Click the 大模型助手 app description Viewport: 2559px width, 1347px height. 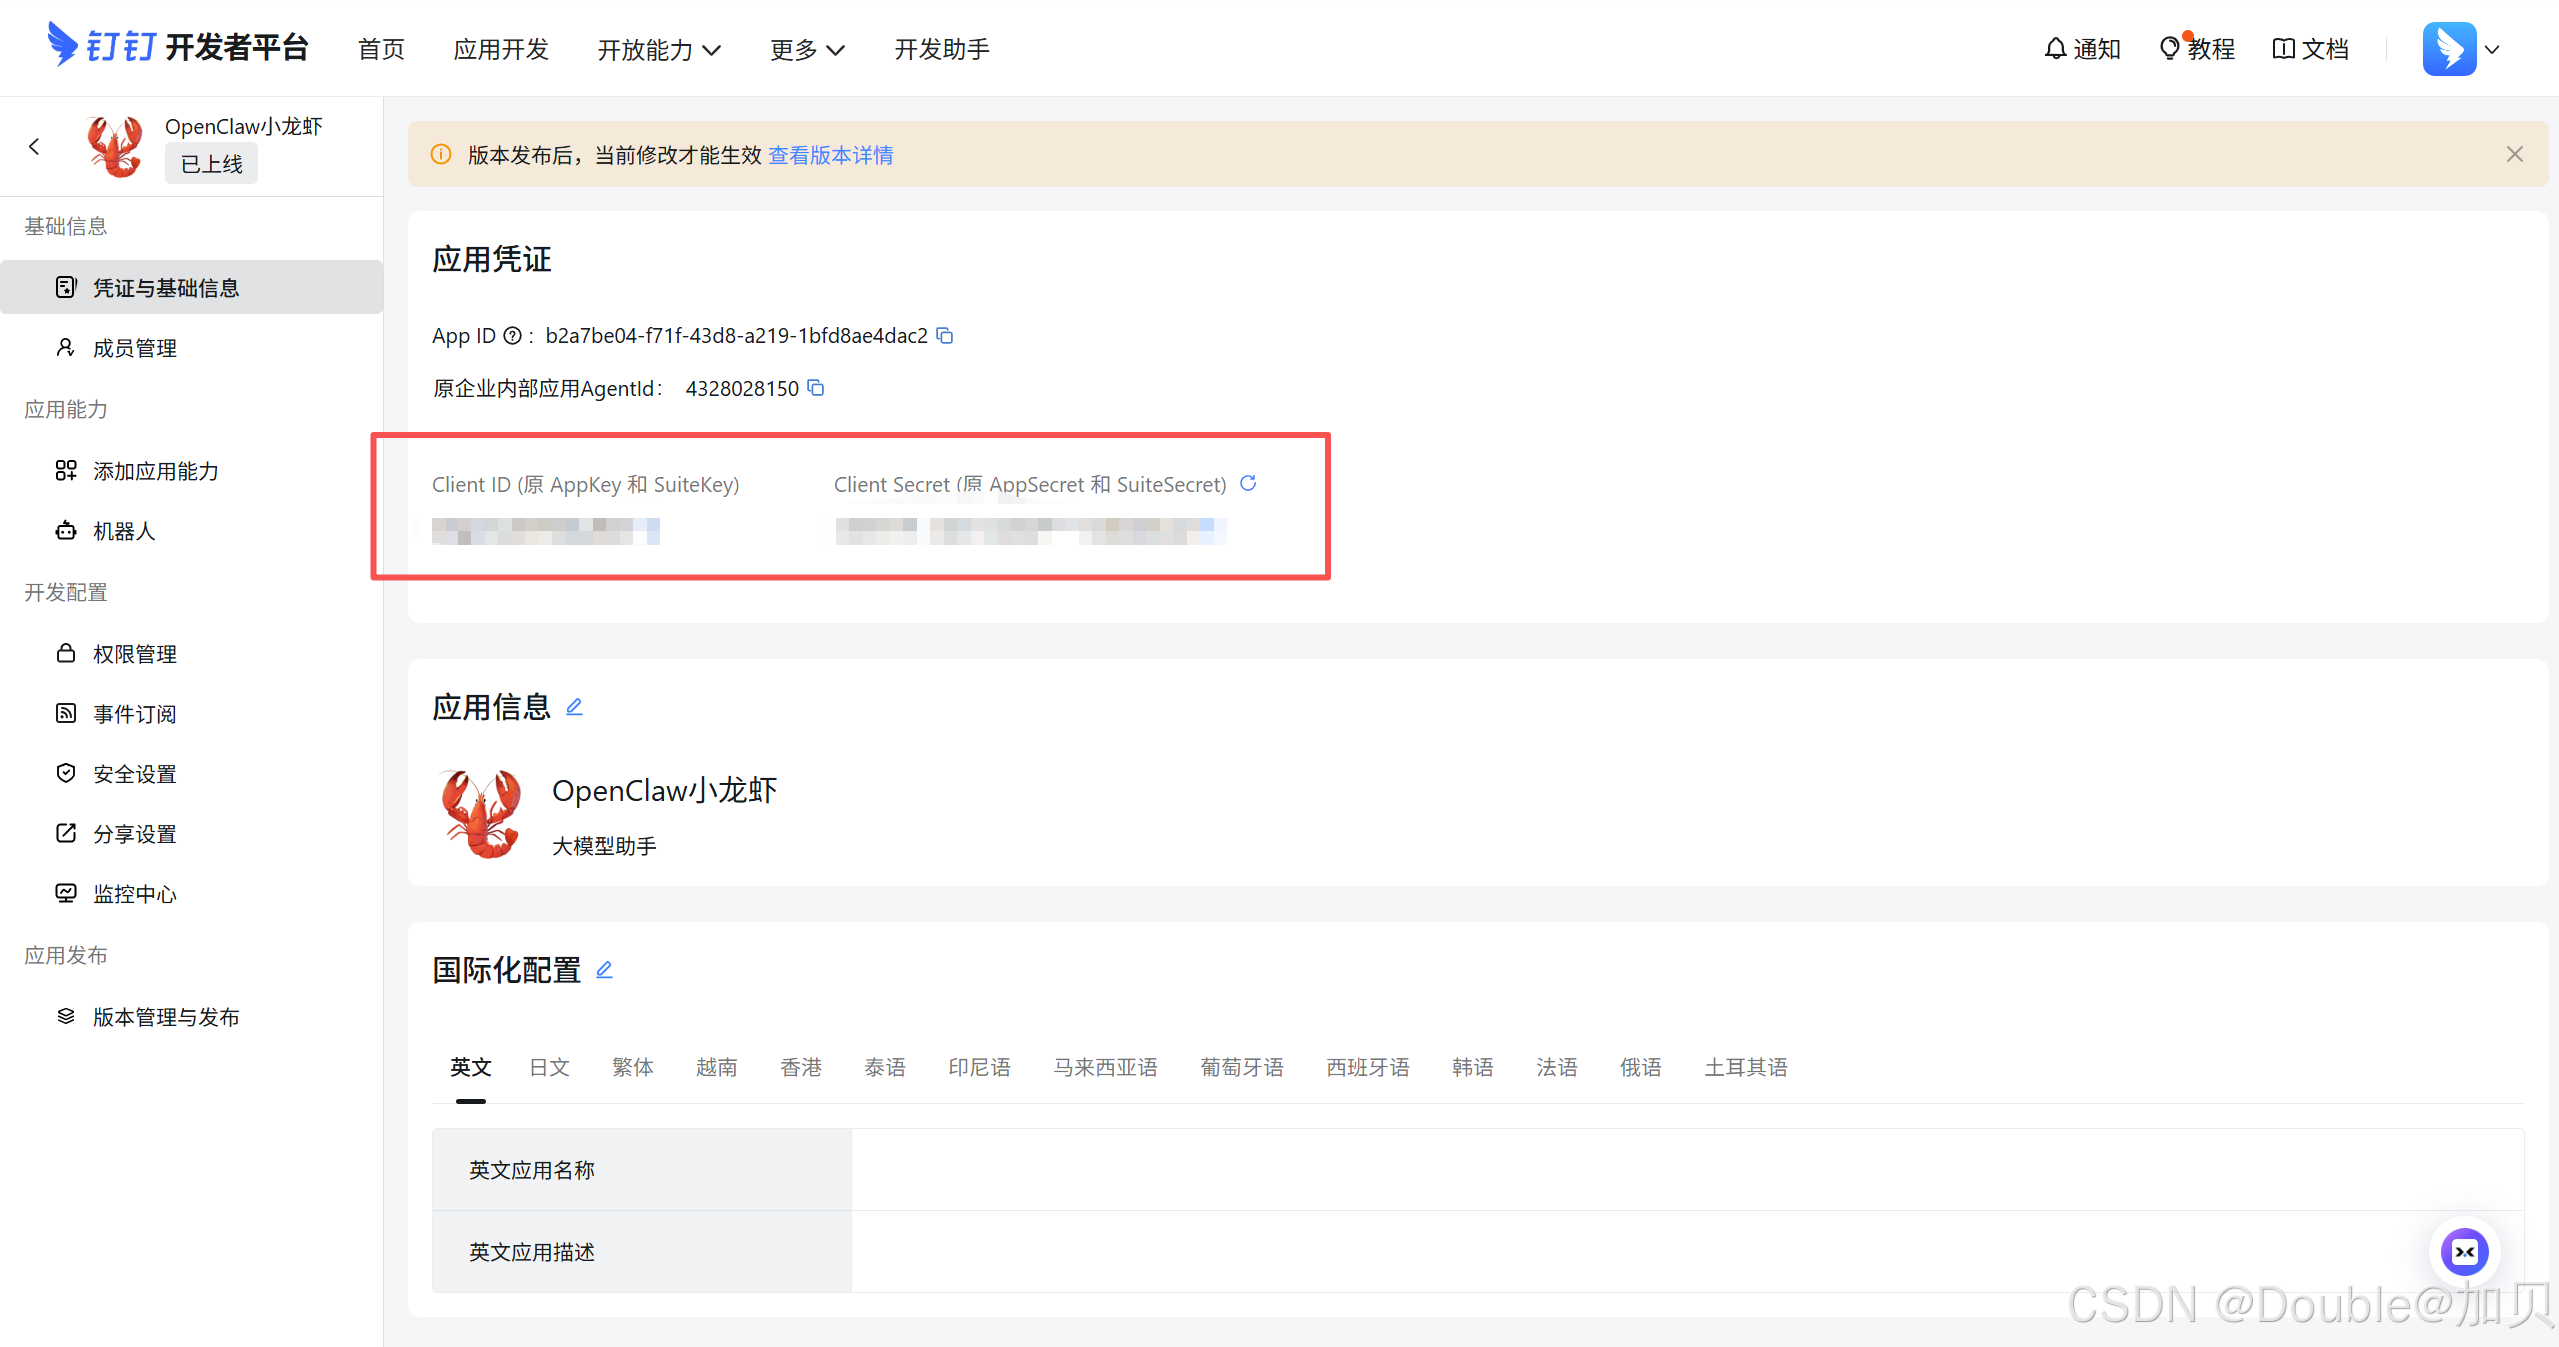coord(605,846)
